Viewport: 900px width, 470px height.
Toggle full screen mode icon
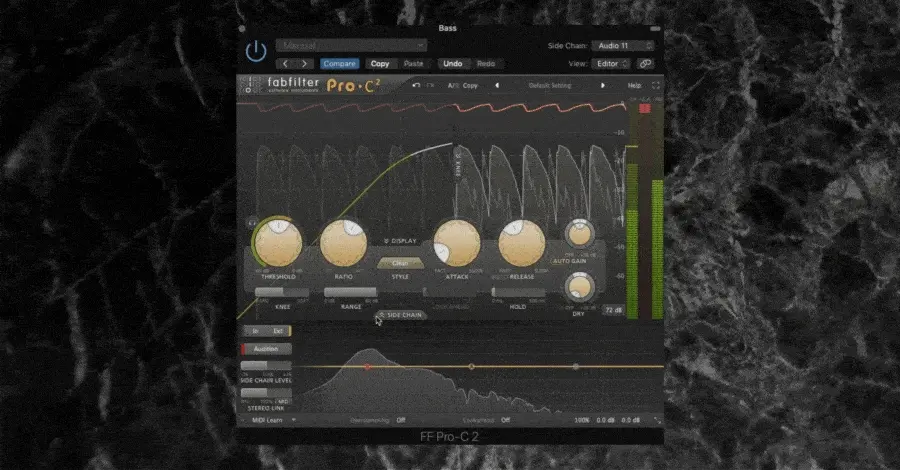pos(655,86)
